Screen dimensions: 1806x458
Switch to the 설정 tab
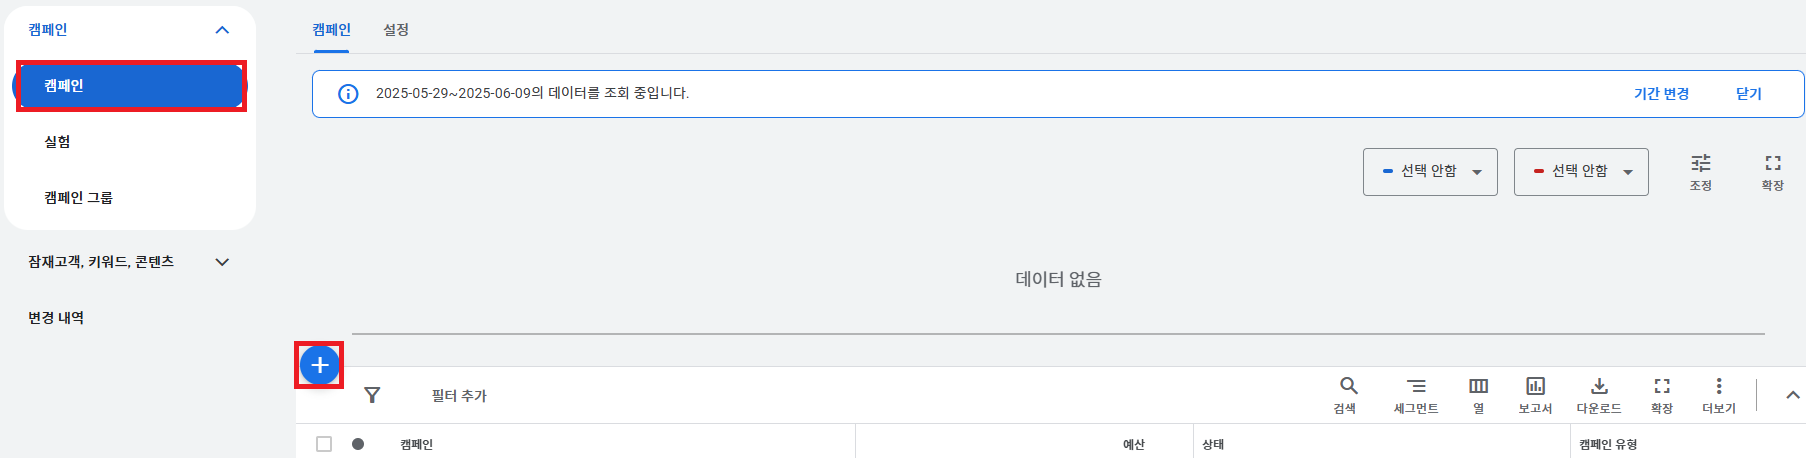(396, 30)
